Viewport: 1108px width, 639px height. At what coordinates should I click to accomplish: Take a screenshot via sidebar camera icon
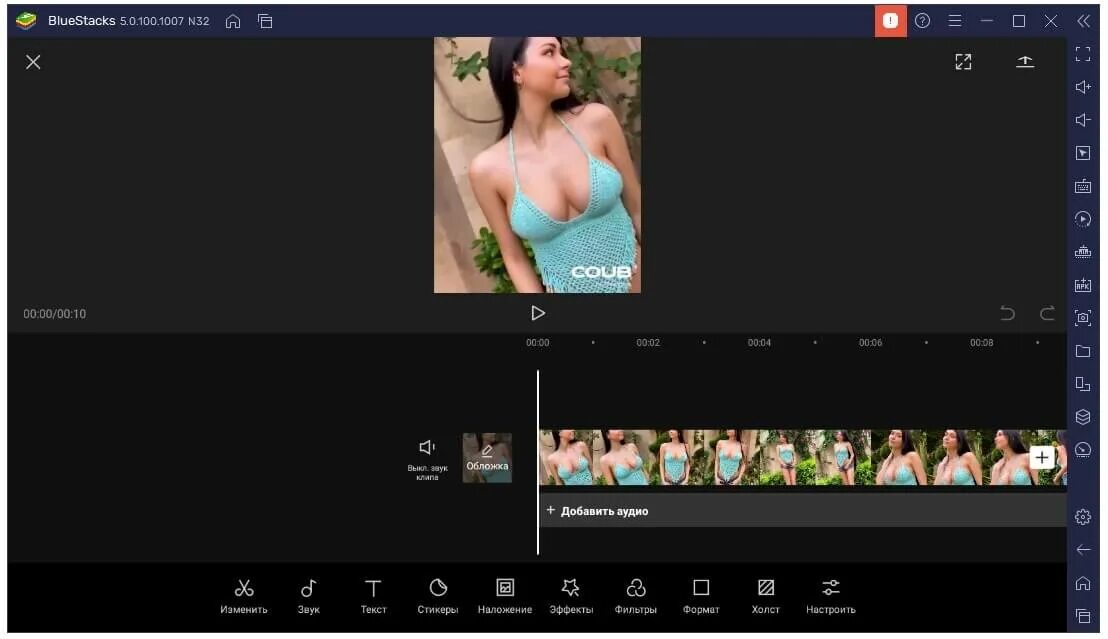[1083, 318]
